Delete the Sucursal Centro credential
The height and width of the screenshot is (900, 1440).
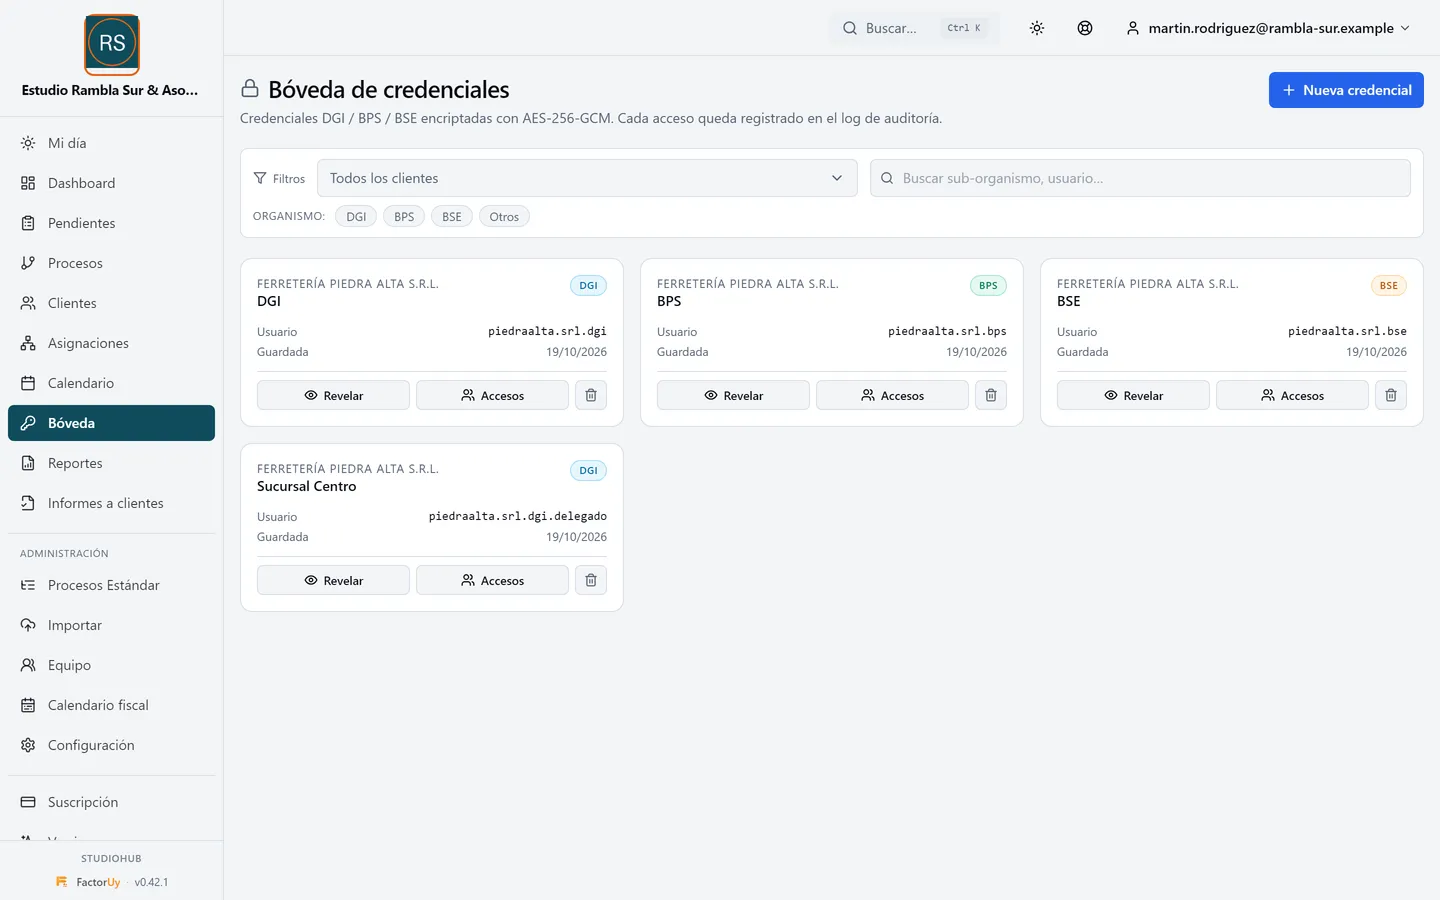tap(591, 580)
